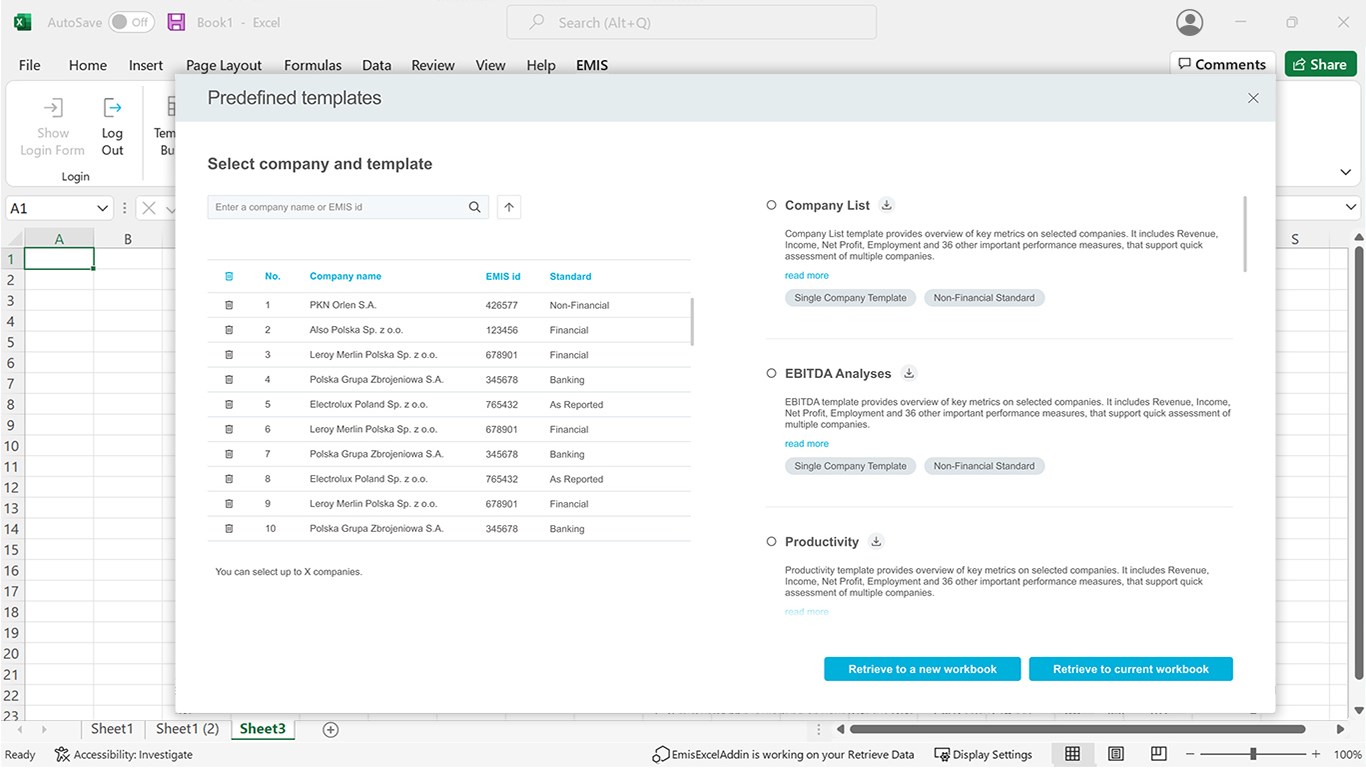
Task: Click the 'Standard' column header
Action: tap(570, 276)
